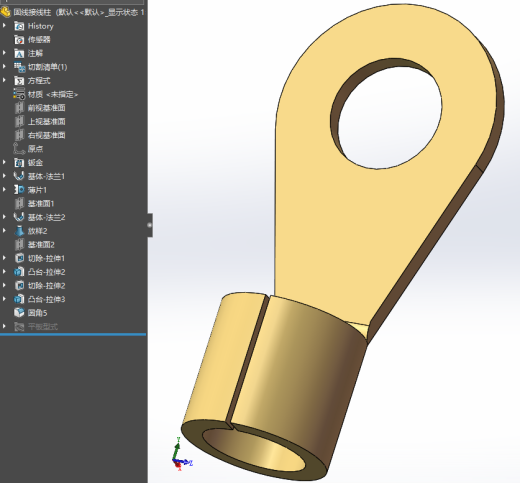The image size is (520, 483).
Task: Expand the 凸台-拉伸3 feature node
Action: [4, 299]
